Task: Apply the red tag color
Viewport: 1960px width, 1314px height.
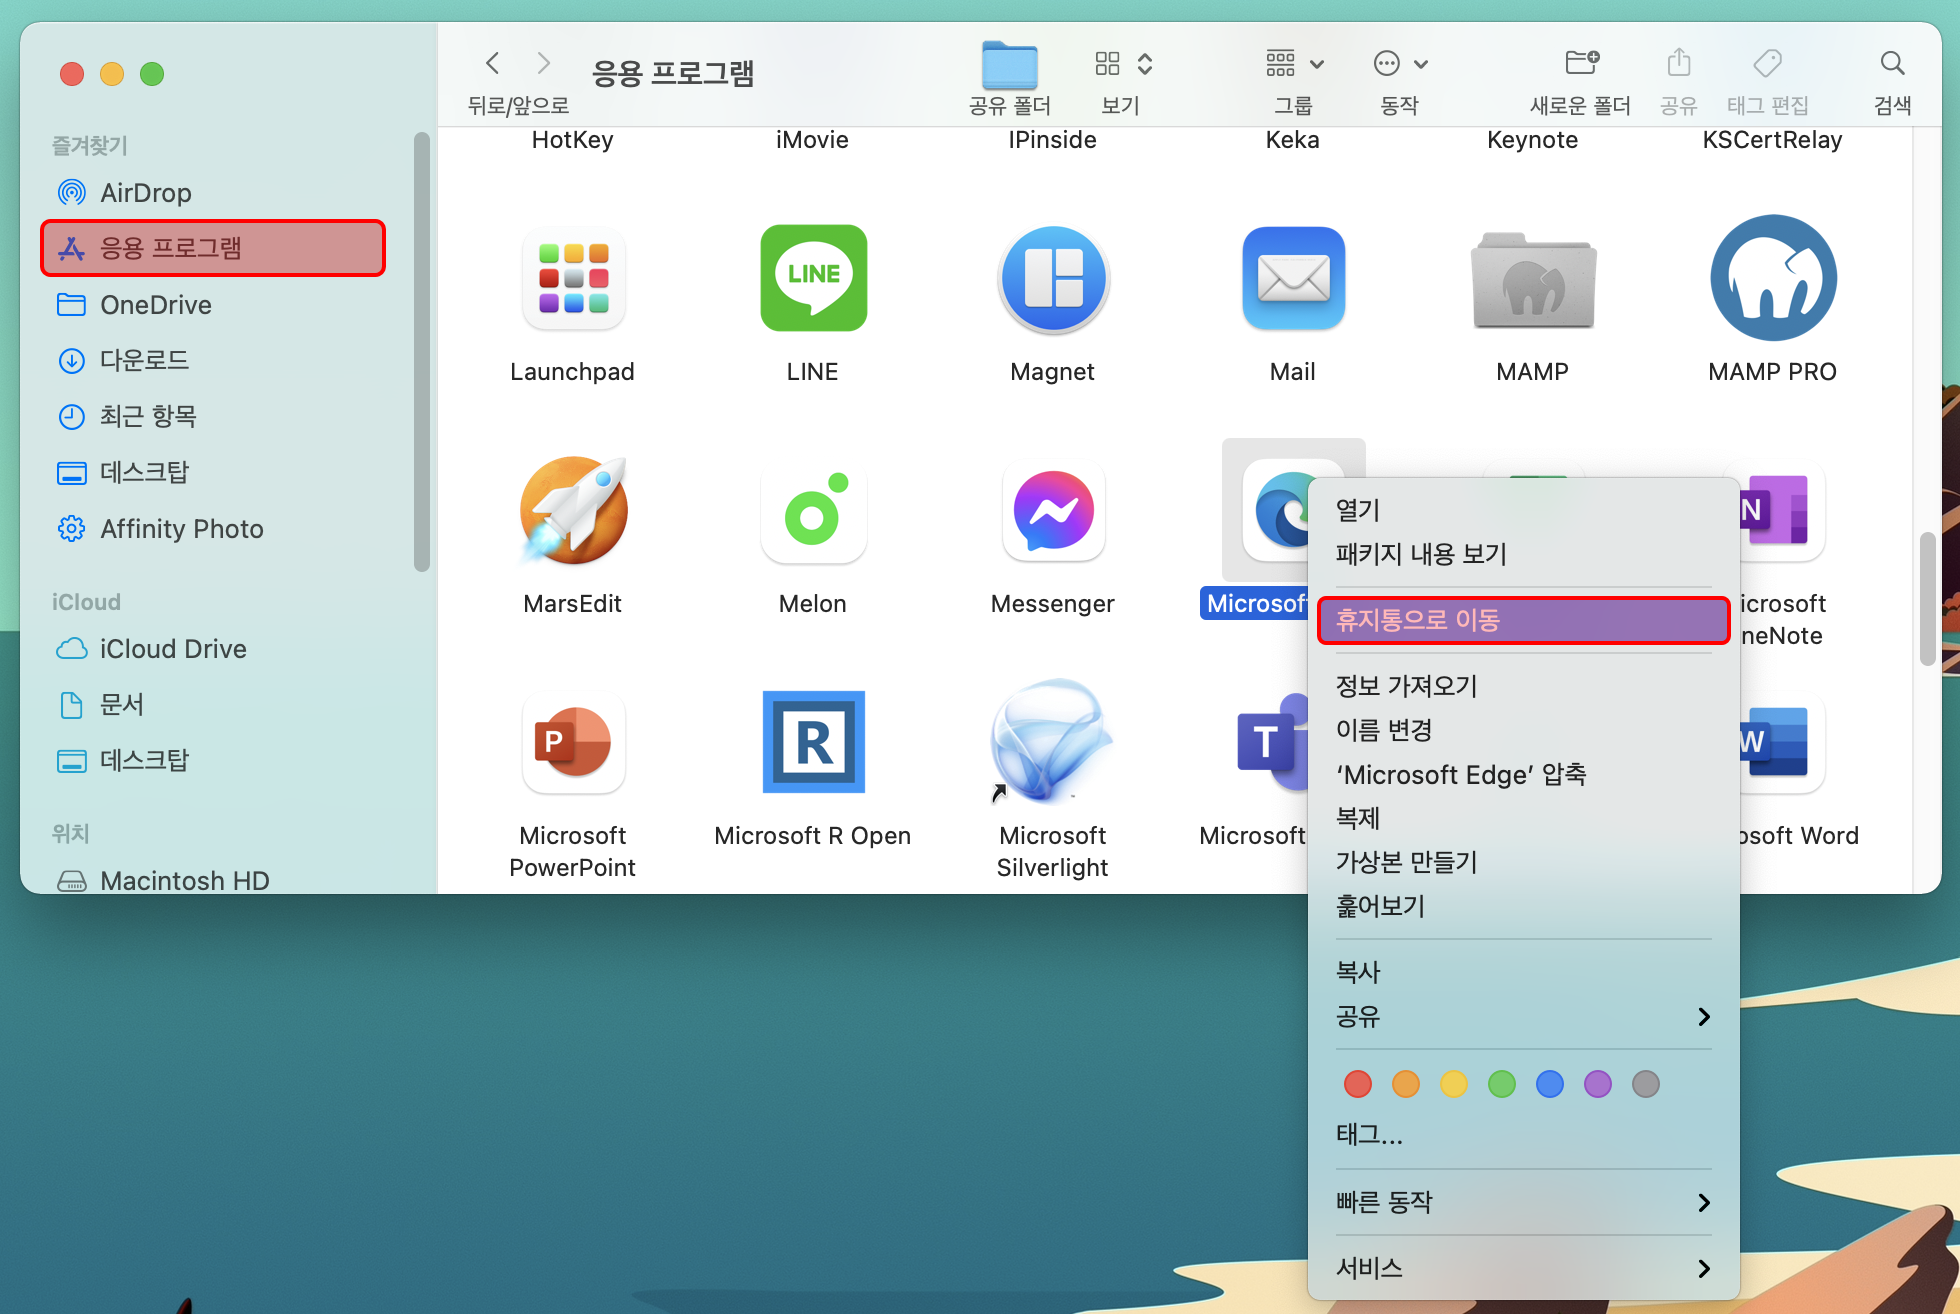Action: pos(1358,1084)
